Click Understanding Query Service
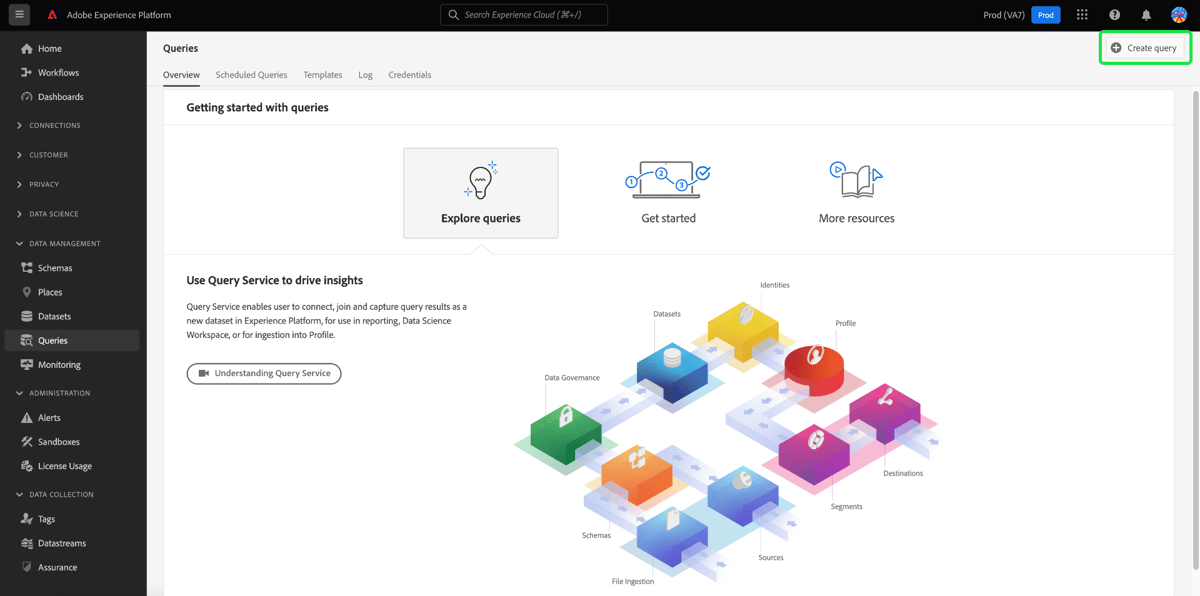 (x=263, y=373)
